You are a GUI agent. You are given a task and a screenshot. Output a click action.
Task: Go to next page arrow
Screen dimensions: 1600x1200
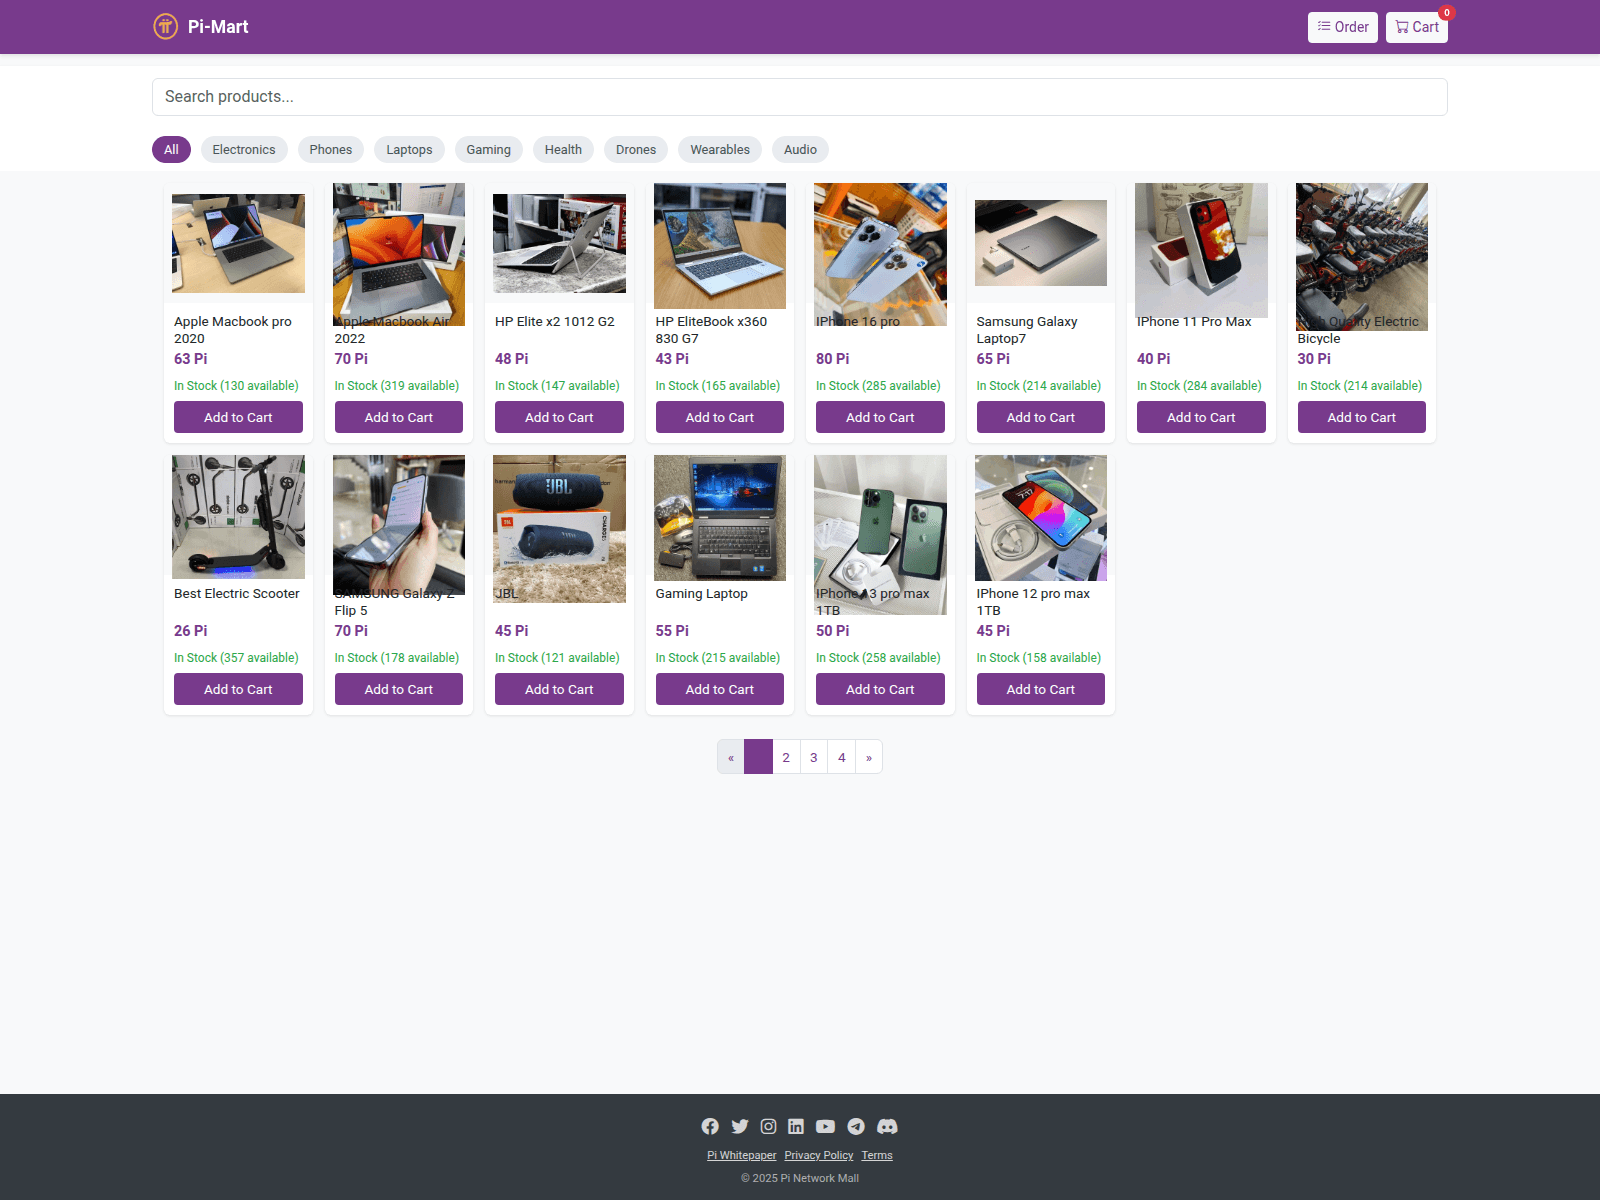[869, 757]
